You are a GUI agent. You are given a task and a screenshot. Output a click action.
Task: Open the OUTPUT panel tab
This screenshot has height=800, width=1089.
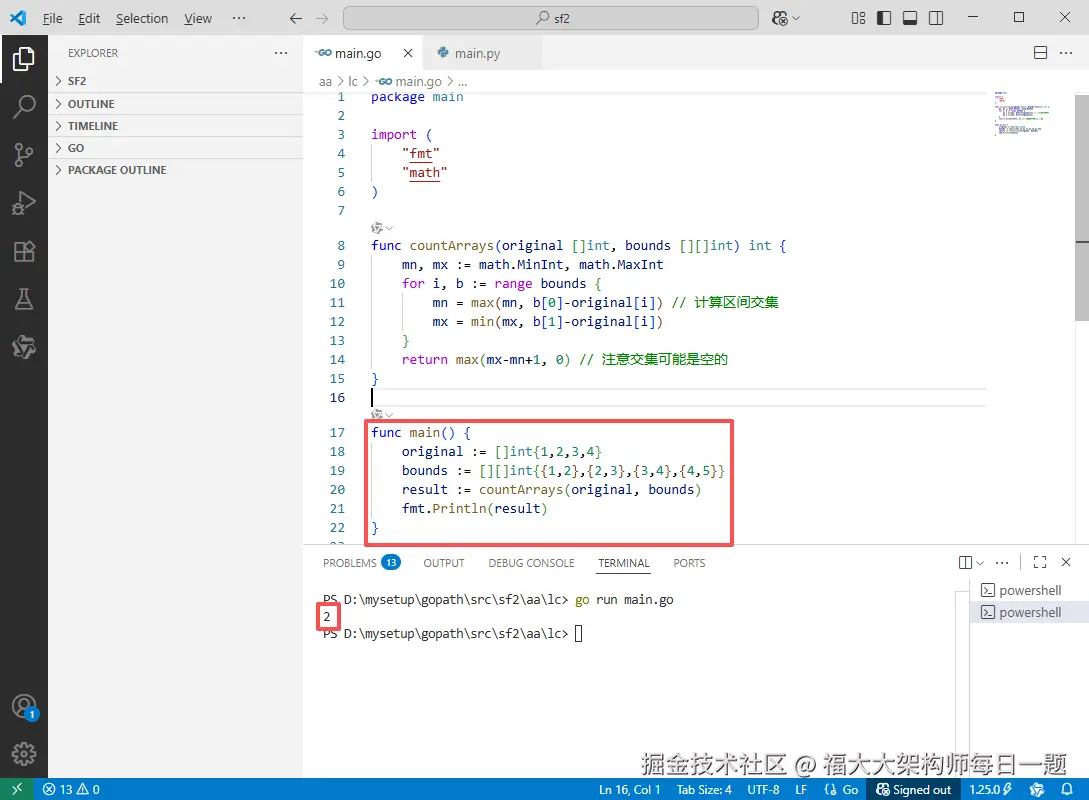click(x=444, y=562)
